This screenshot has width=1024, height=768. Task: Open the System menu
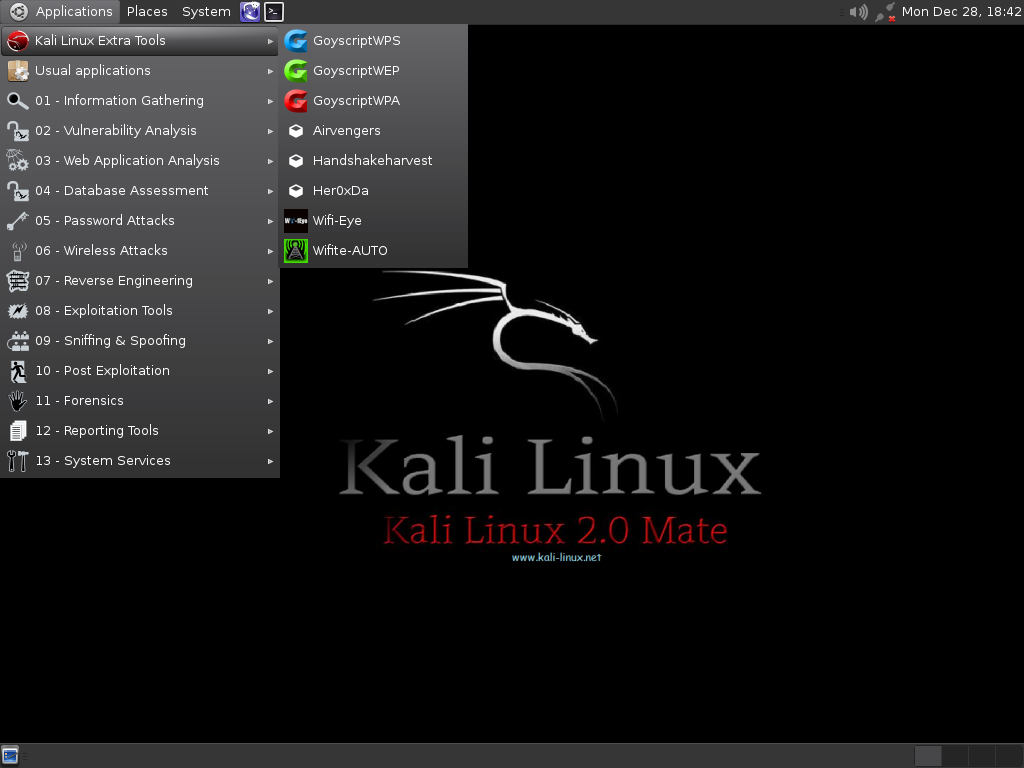(206, 12)
